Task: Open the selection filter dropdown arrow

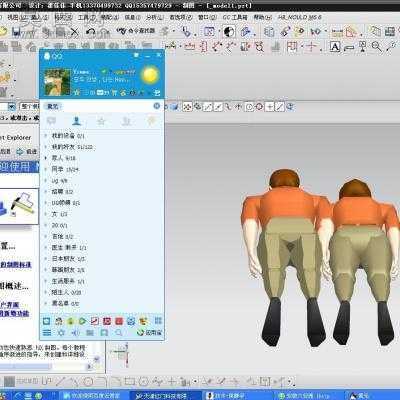Action: (x=12, y=107)
